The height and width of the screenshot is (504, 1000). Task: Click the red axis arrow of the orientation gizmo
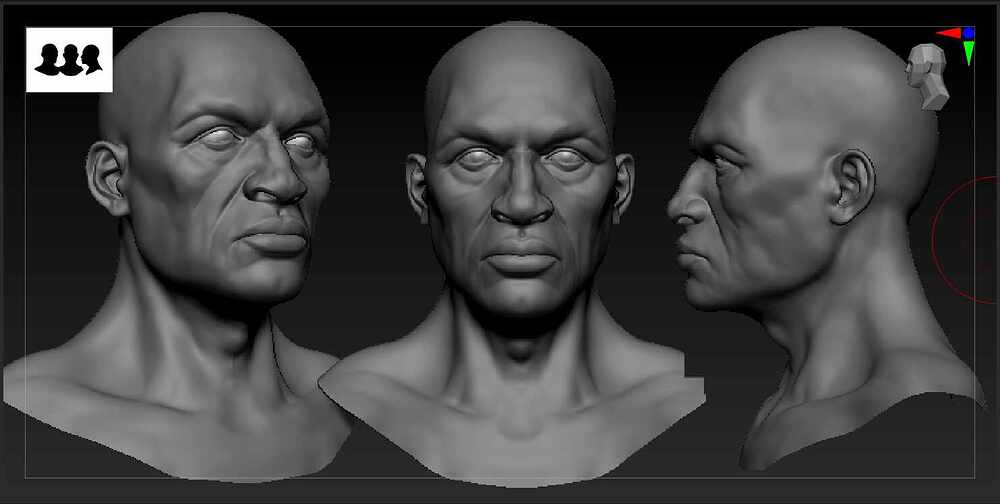948,33
